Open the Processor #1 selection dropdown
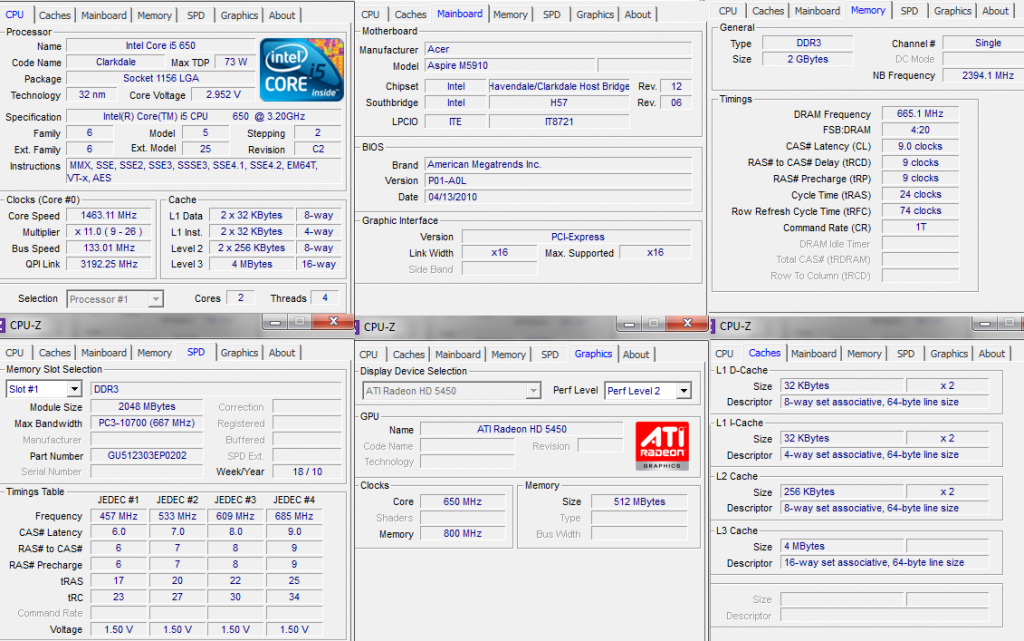The image size is (1024, 641). tap(155, 299)
